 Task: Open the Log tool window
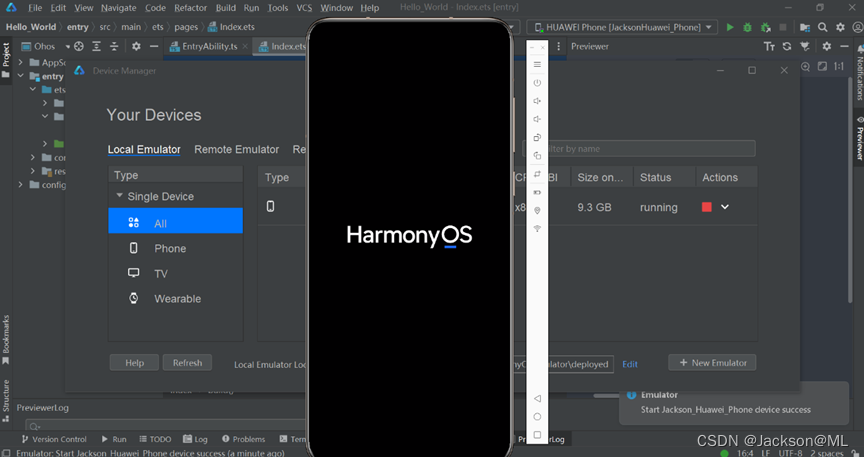196,439
